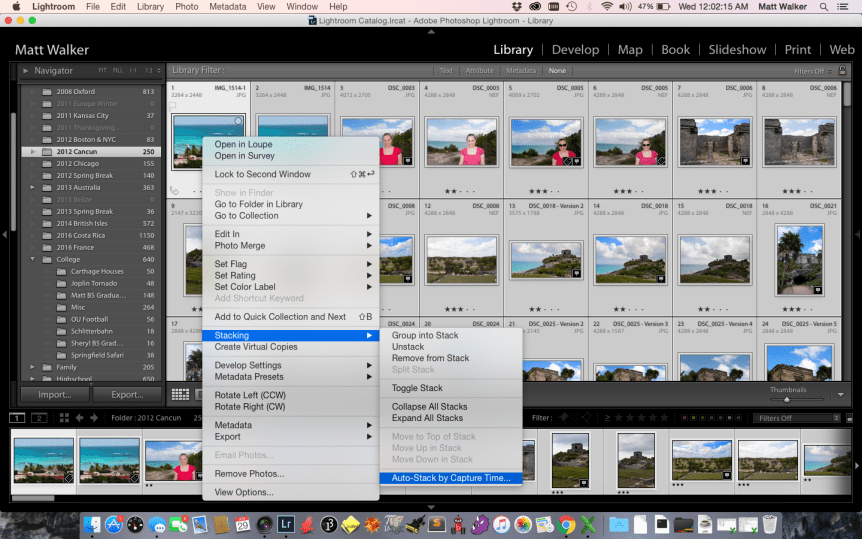Screen dimensions: 862x539
Task: Click the Wi-Fi status icon in menu bar
Action: tap(607, 7)
